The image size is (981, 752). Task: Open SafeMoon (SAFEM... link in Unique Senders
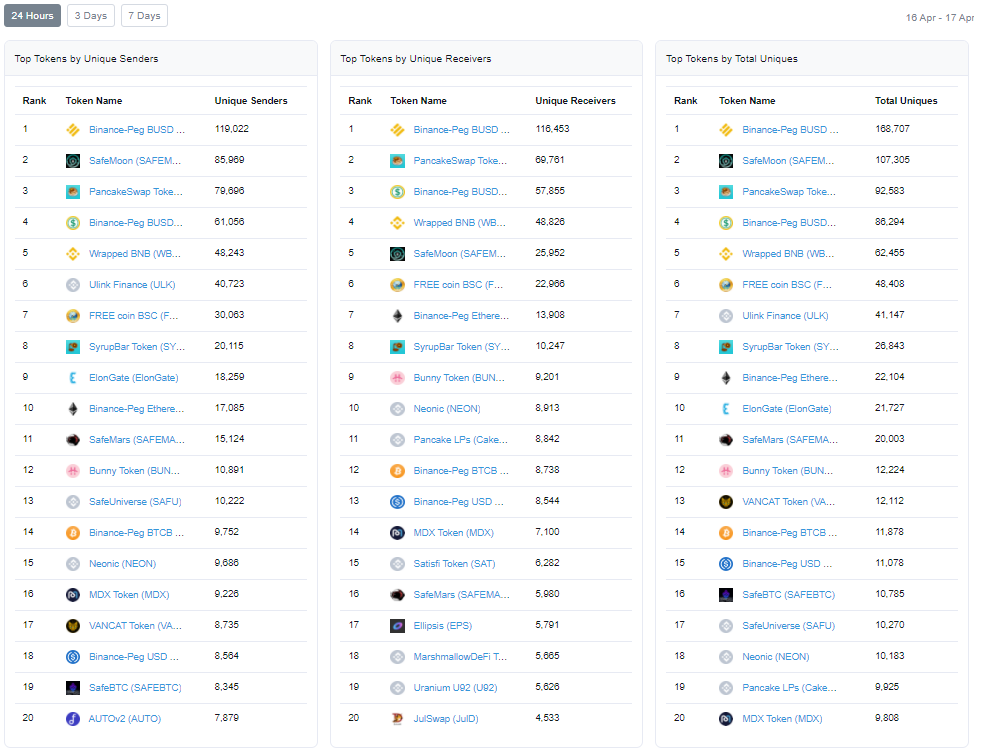pos(135,161)
